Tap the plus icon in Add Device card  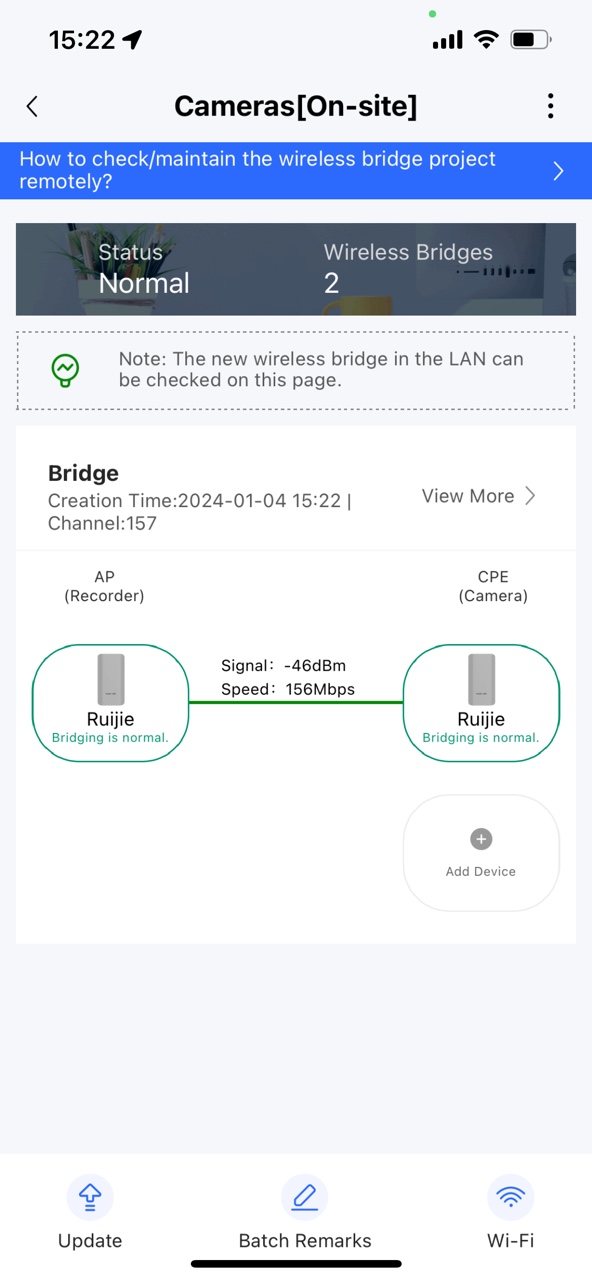[x=481, y=839]
